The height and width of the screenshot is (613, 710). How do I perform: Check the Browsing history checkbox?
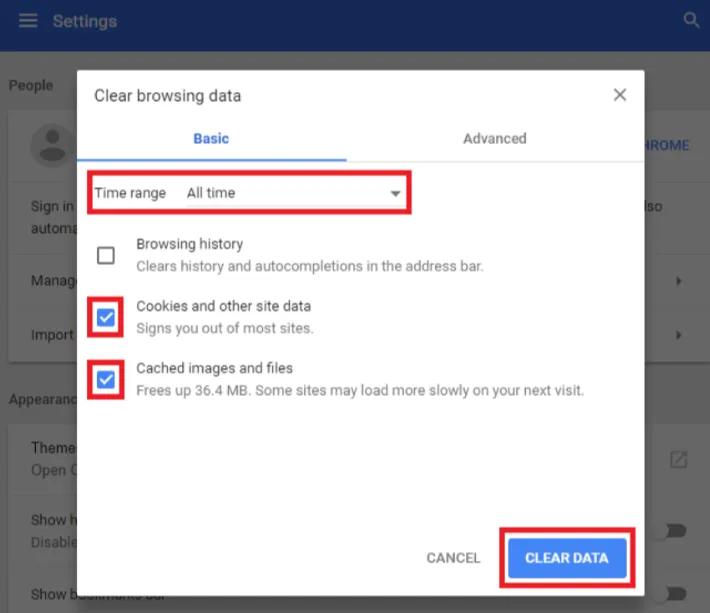pos(106,255)
